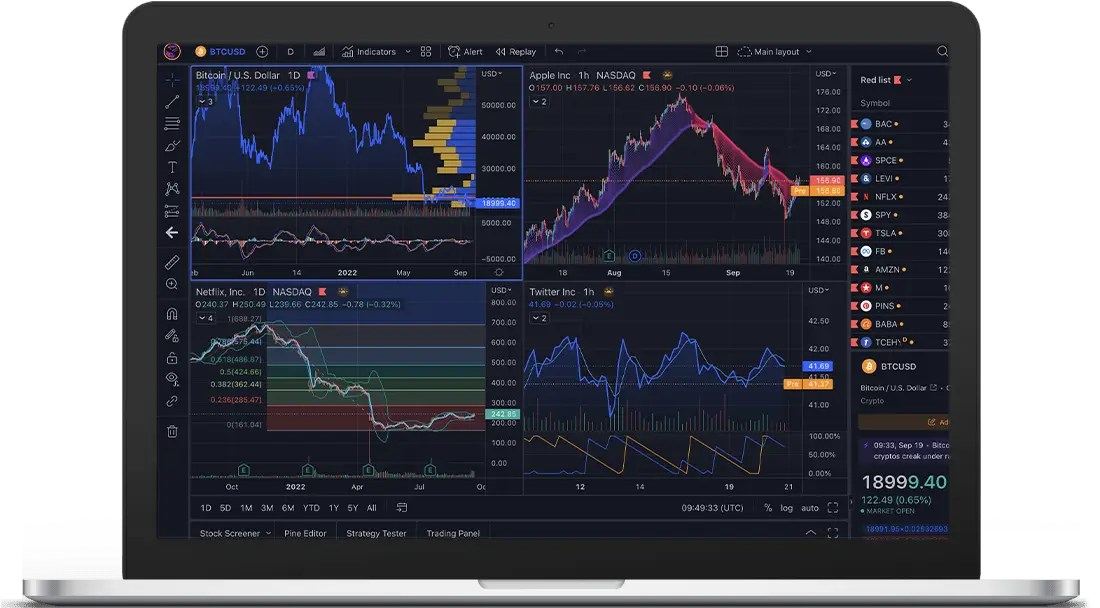Open the forecasting and position tools
1100x608 pixels.
(x=172, y=211)
